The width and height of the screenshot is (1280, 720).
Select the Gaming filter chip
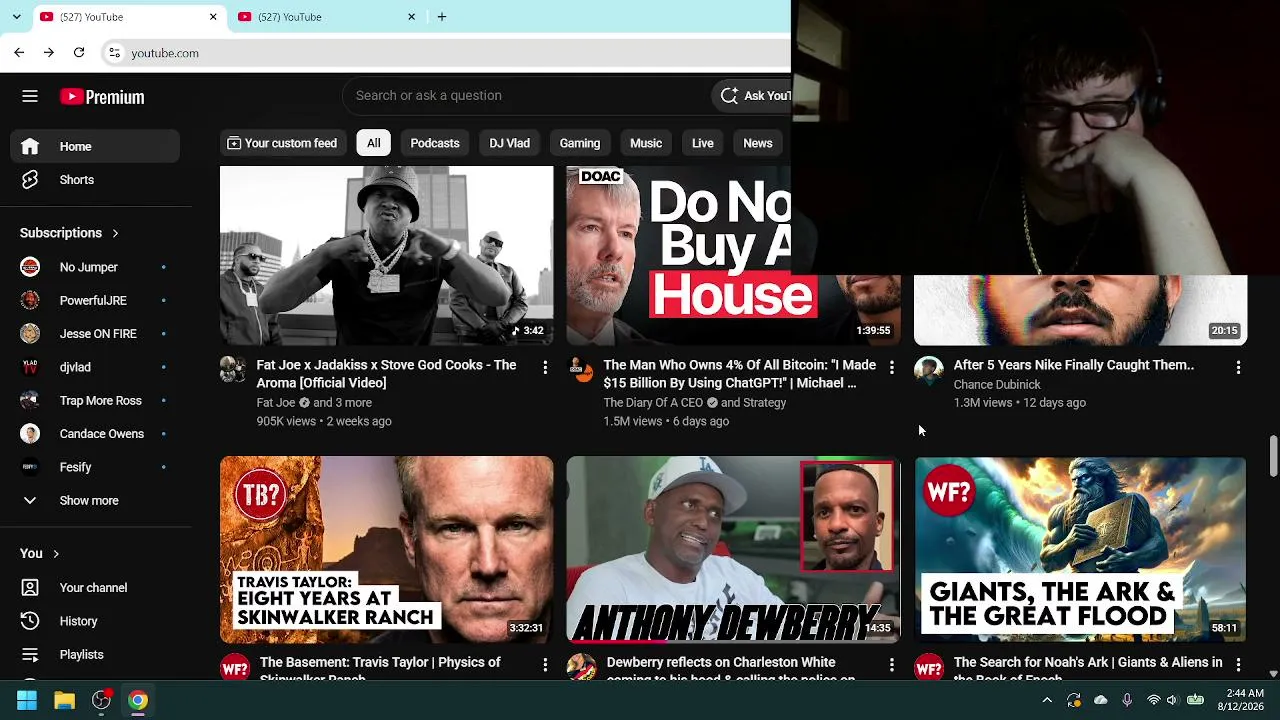(580, 143)
